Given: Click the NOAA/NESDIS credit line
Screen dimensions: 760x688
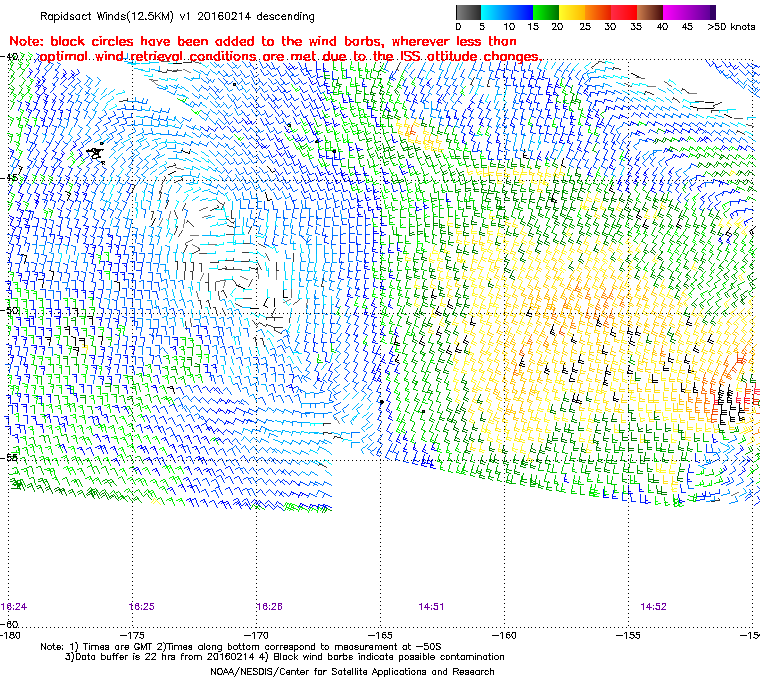Looking at the screenshot, I should tap(352, 672).
